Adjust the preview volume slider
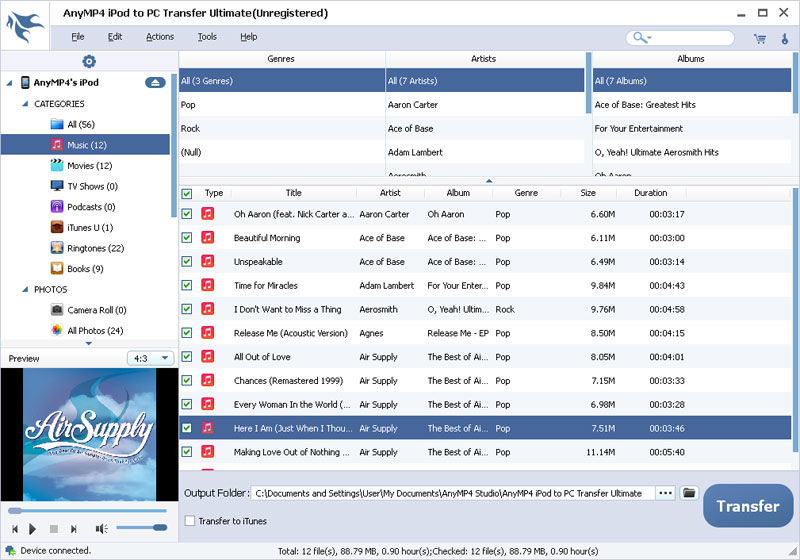This screenshot has width=800, height=560. click(142, 527)
